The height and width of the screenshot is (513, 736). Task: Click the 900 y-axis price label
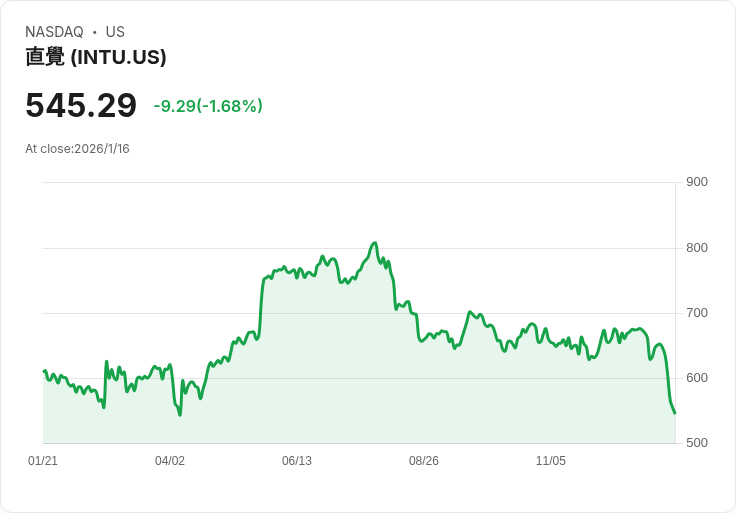pyautogui.click(x=697, y=182)
